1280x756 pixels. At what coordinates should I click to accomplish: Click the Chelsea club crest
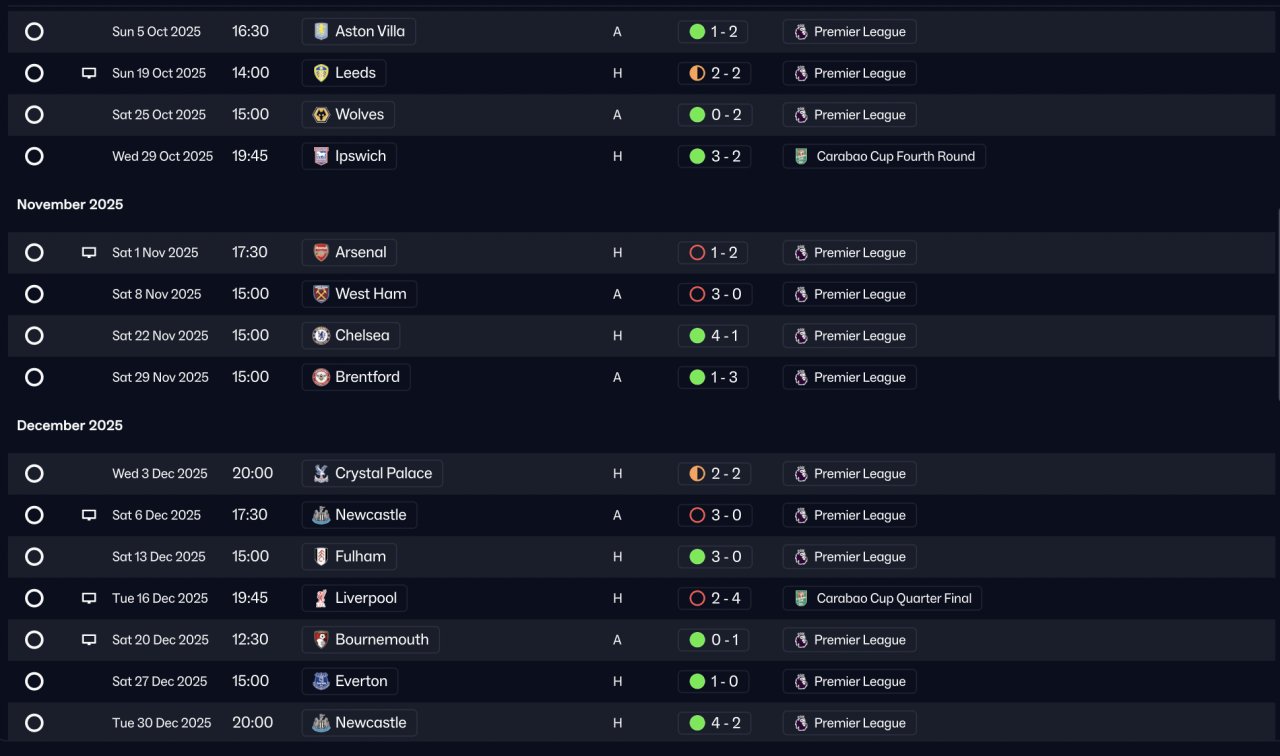[x=321, y=336]
